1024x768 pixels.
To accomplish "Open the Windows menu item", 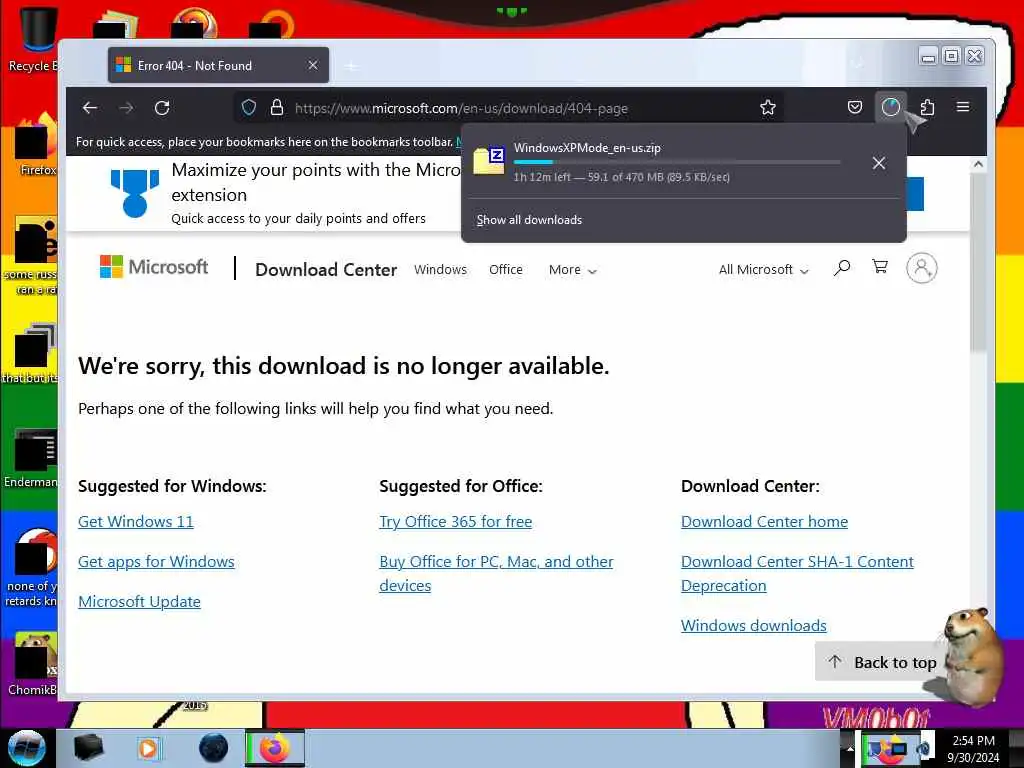I will click(440, 270).
